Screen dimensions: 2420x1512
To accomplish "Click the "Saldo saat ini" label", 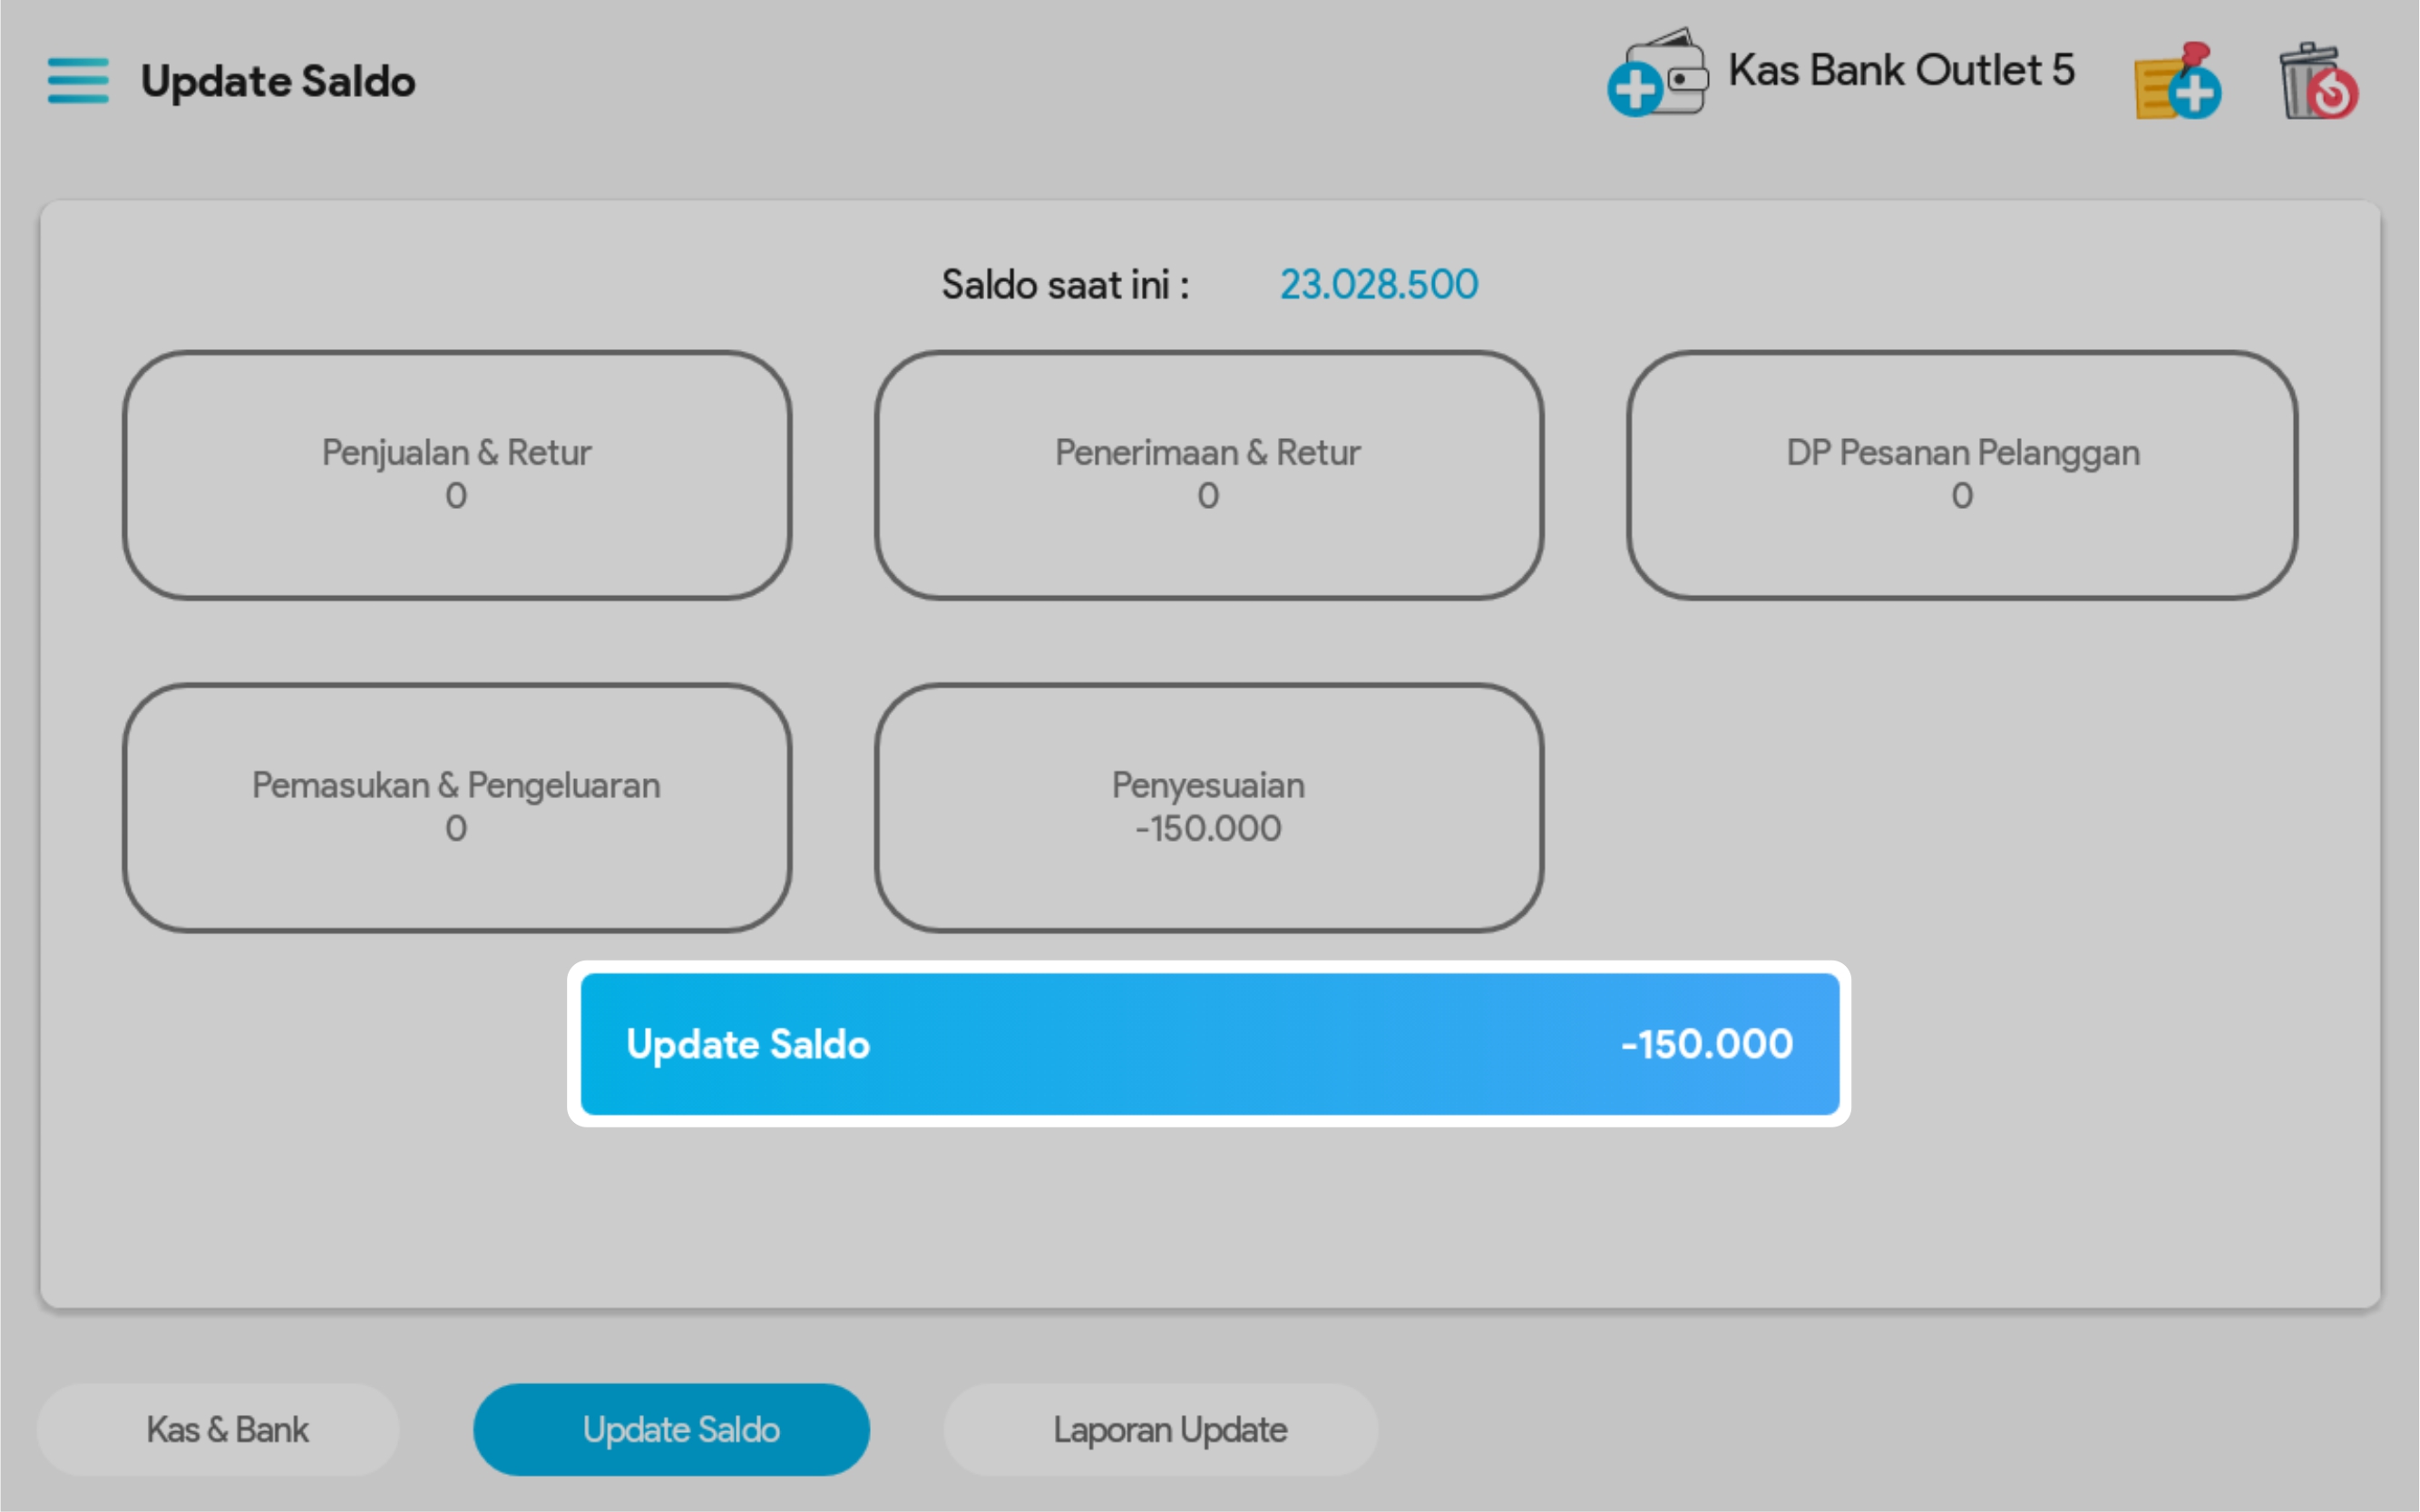I will tap(1065, 285).
